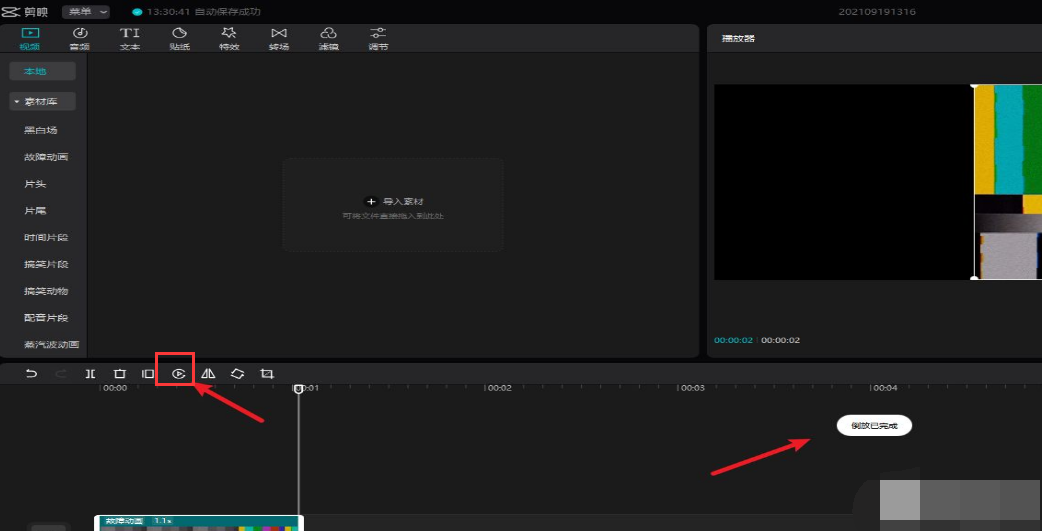This screenshot has height=531, width=1042.
Task: Switch to the 特效 effects tab
Action: pyautogui.click(x=228, y=38)
